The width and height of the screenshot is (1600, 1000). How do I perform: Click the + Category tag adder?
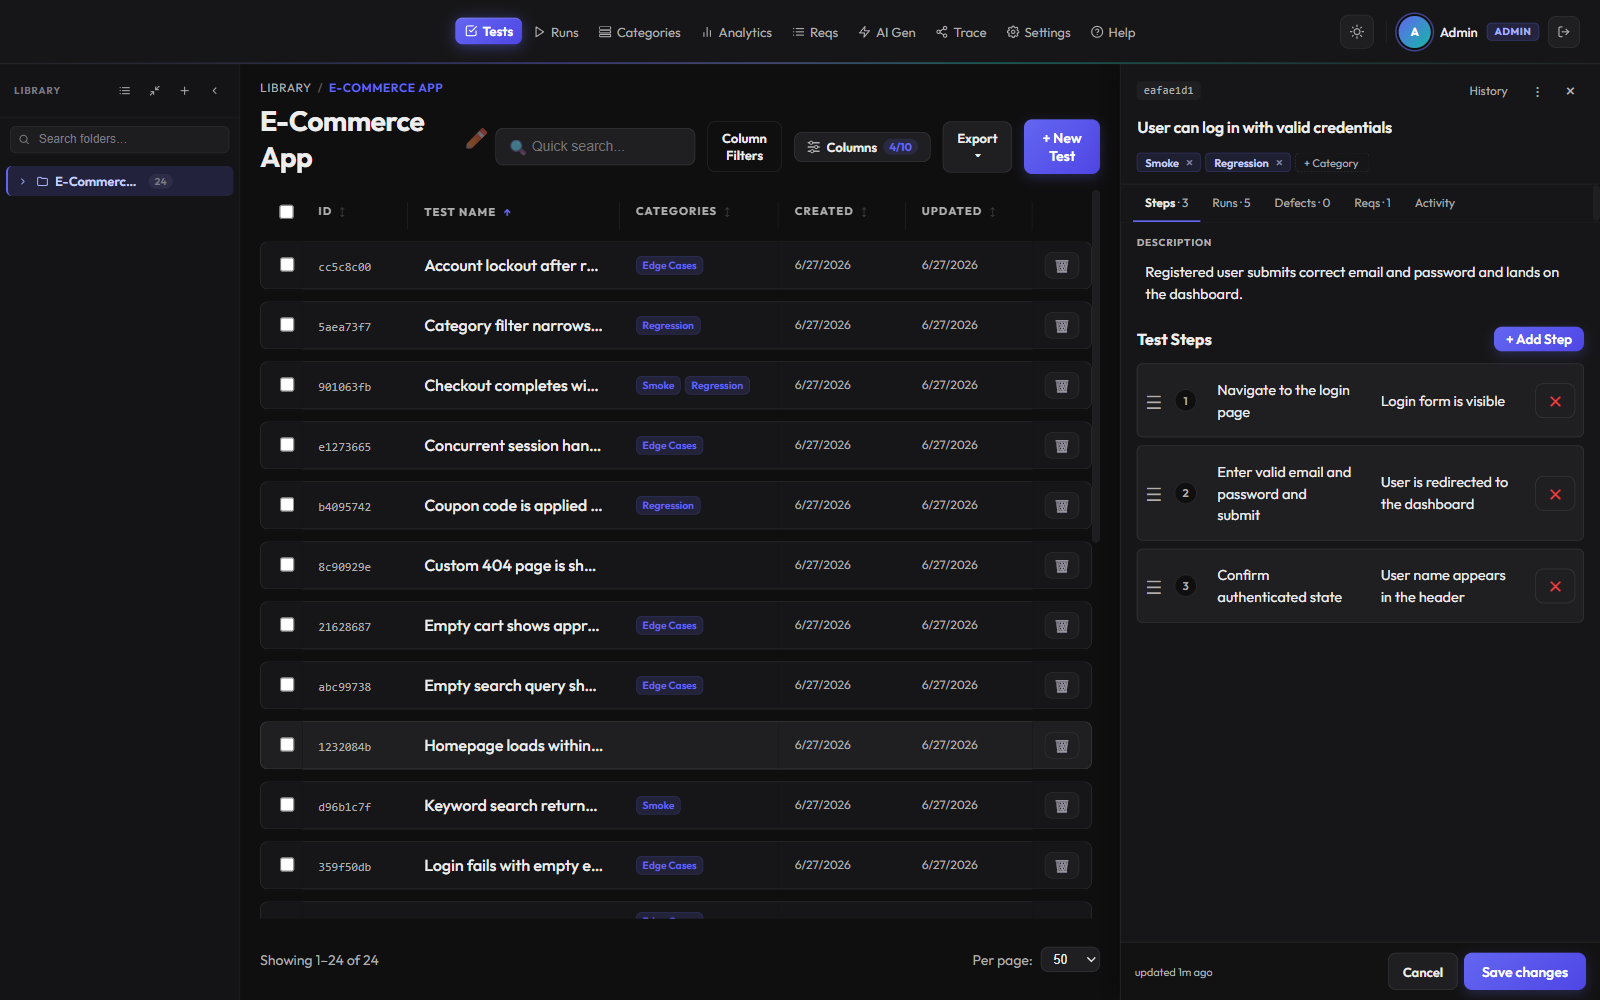pos(1331,163)
